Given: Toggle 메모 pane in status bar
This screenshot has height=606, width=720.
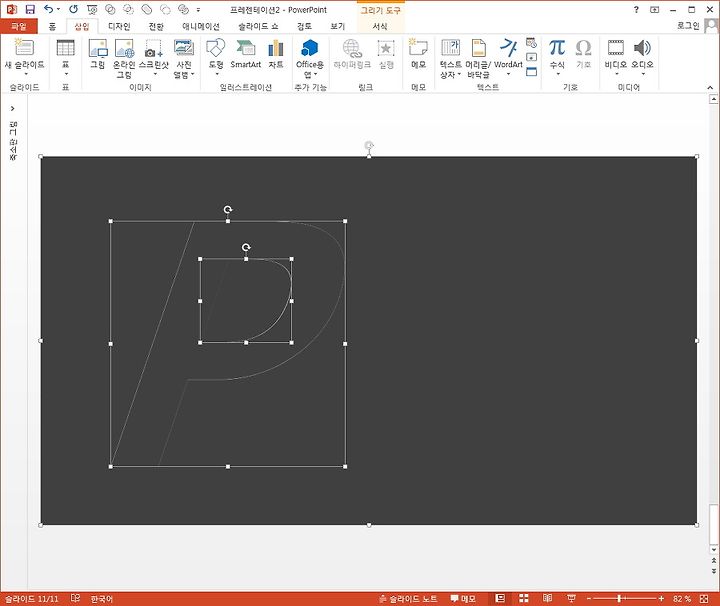Looking at the screenshot, I should (x=463, y=599).
